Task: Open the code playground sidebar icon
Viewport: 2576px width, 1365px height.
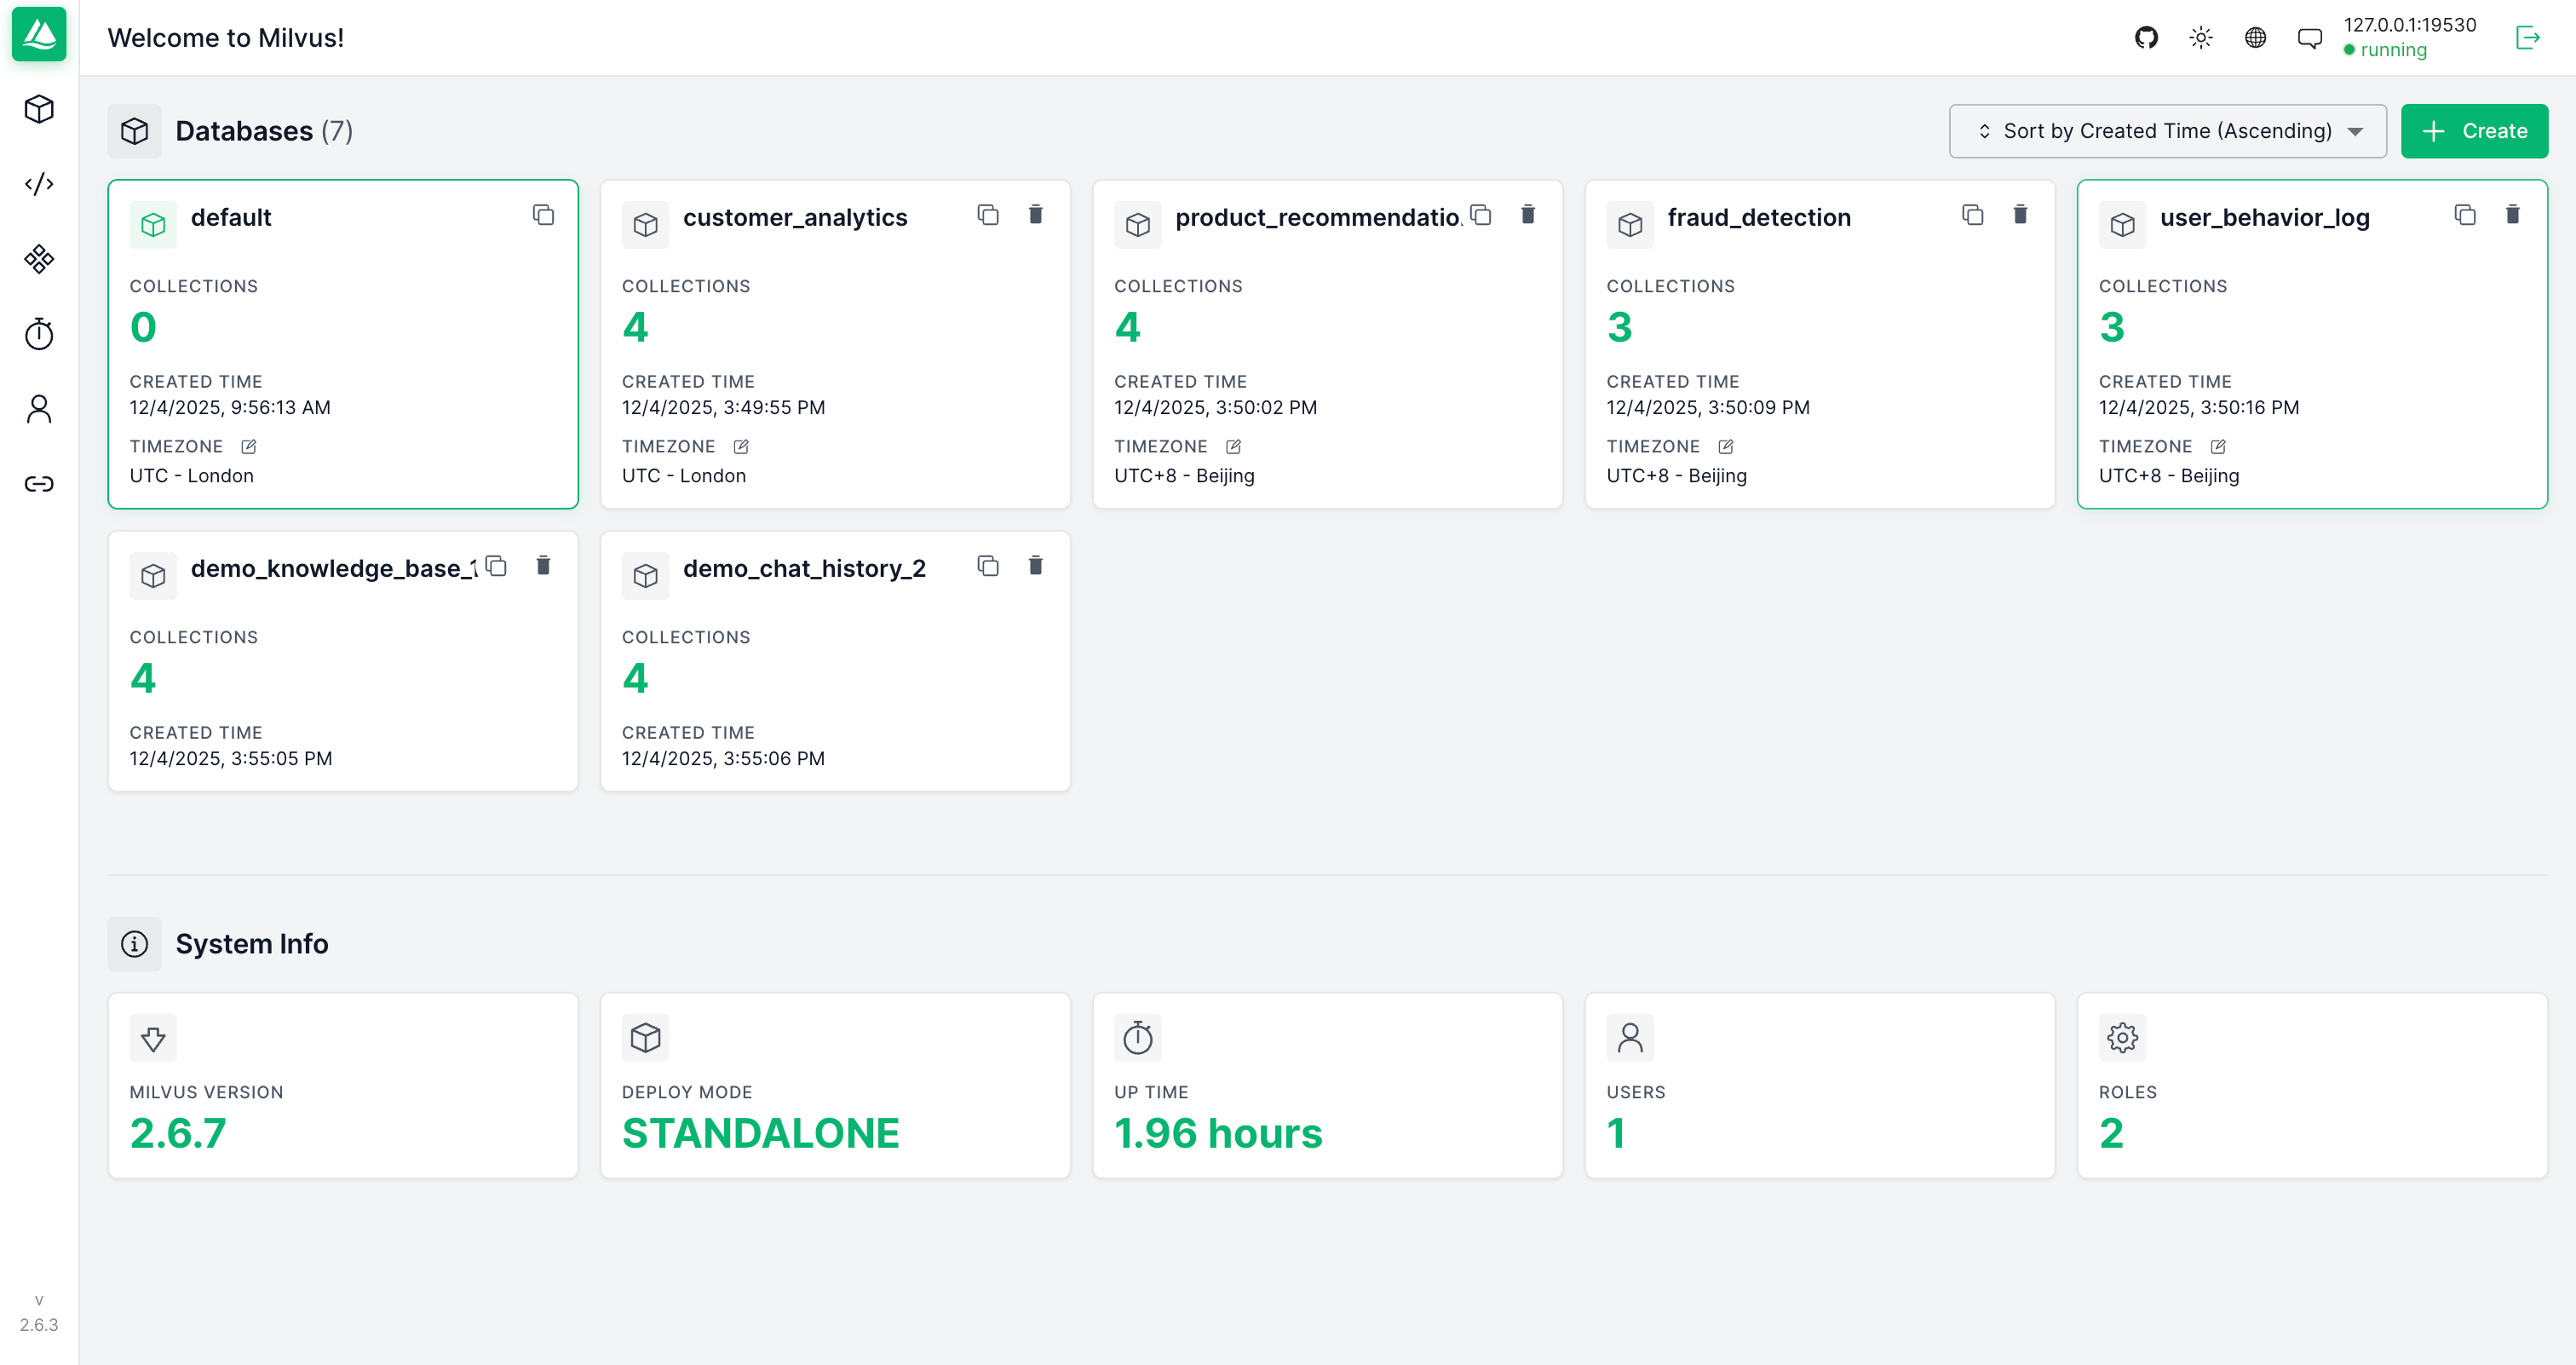Action: point(39,184)
